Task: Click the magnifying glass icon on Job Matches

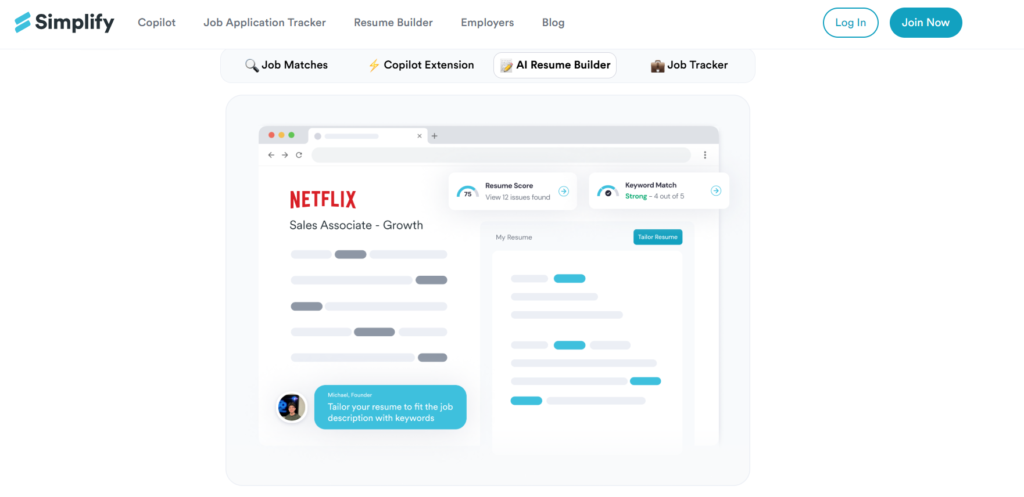Action: (251, 65)
